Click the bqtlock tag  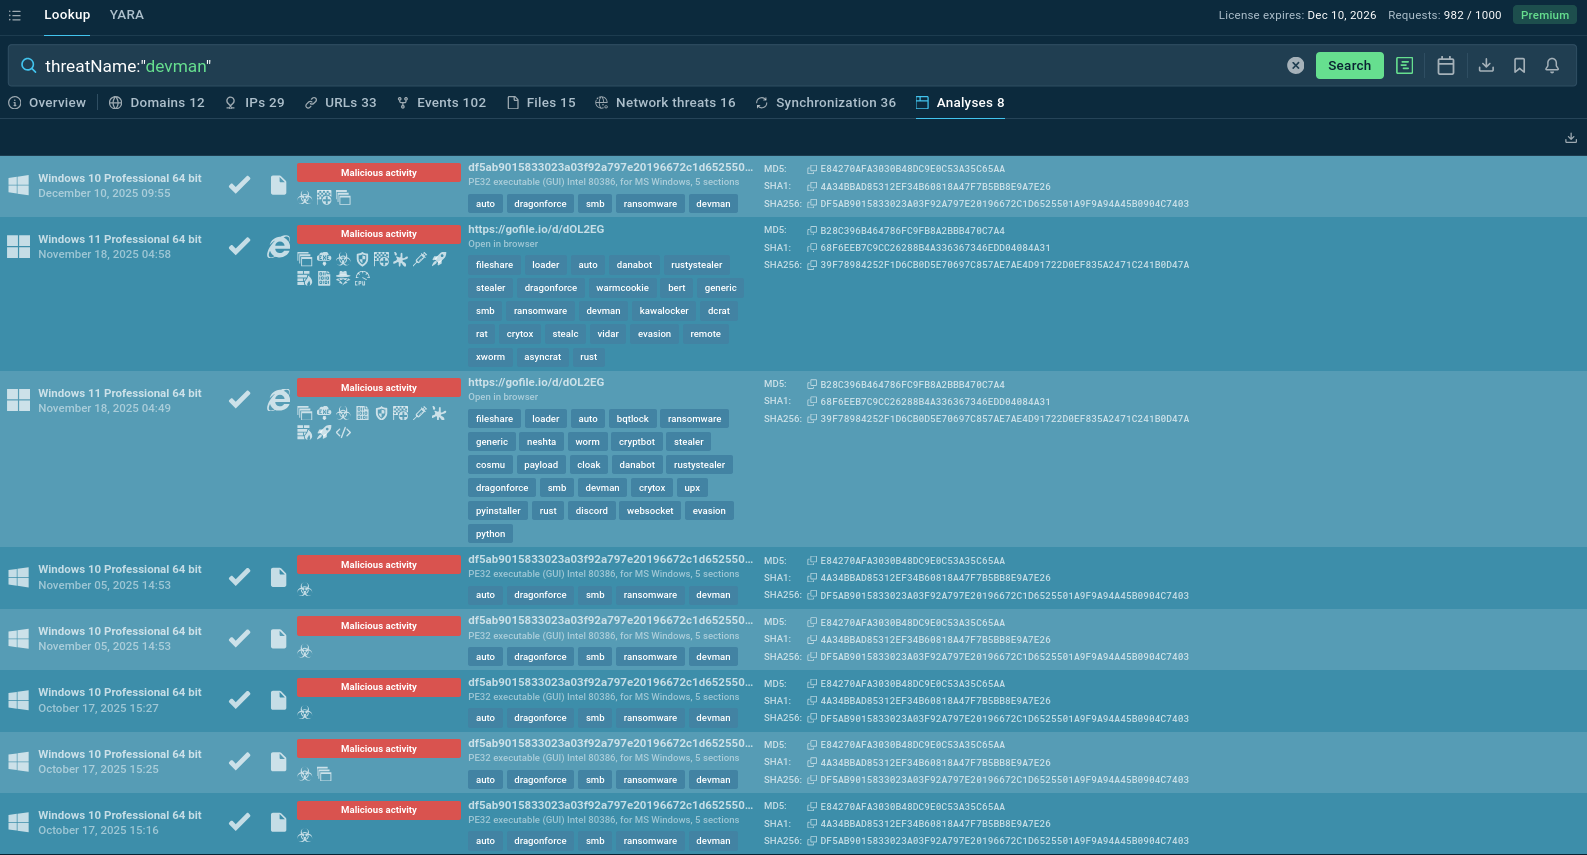(x=632, y=419)
